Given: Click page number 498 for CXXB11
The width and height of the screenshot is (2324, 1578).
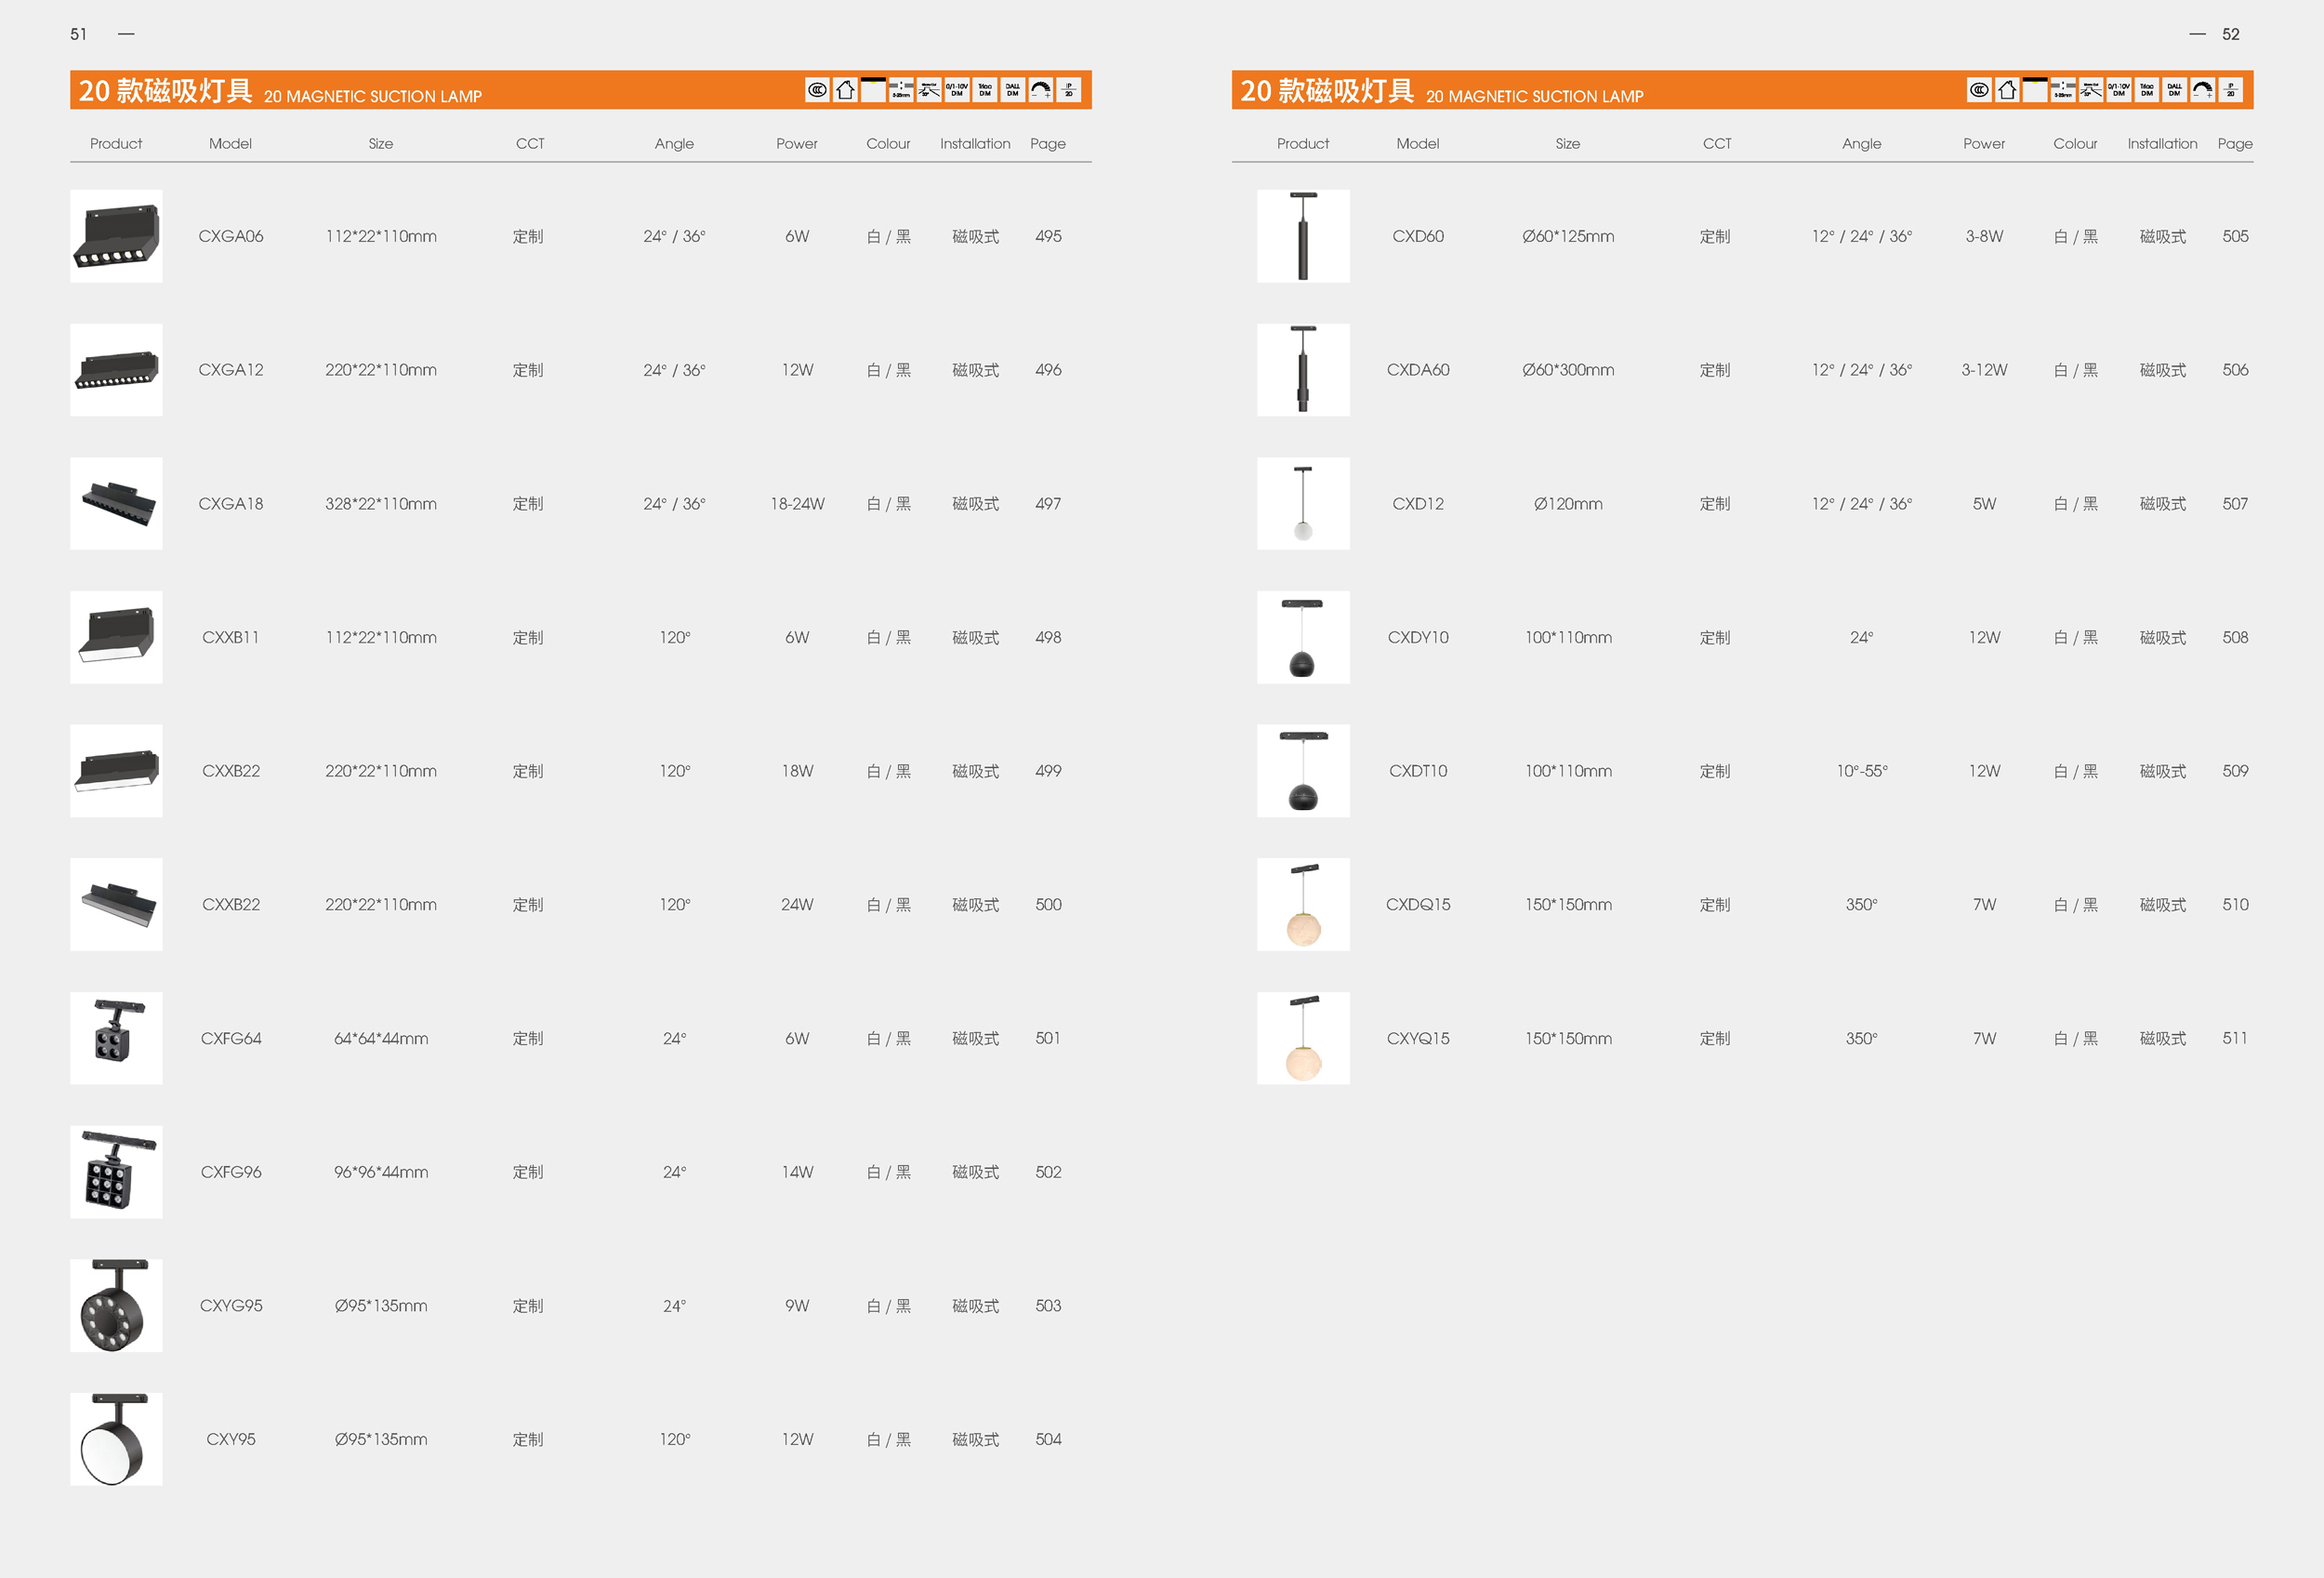Looking at the screenshot, I should (1048, 637).
